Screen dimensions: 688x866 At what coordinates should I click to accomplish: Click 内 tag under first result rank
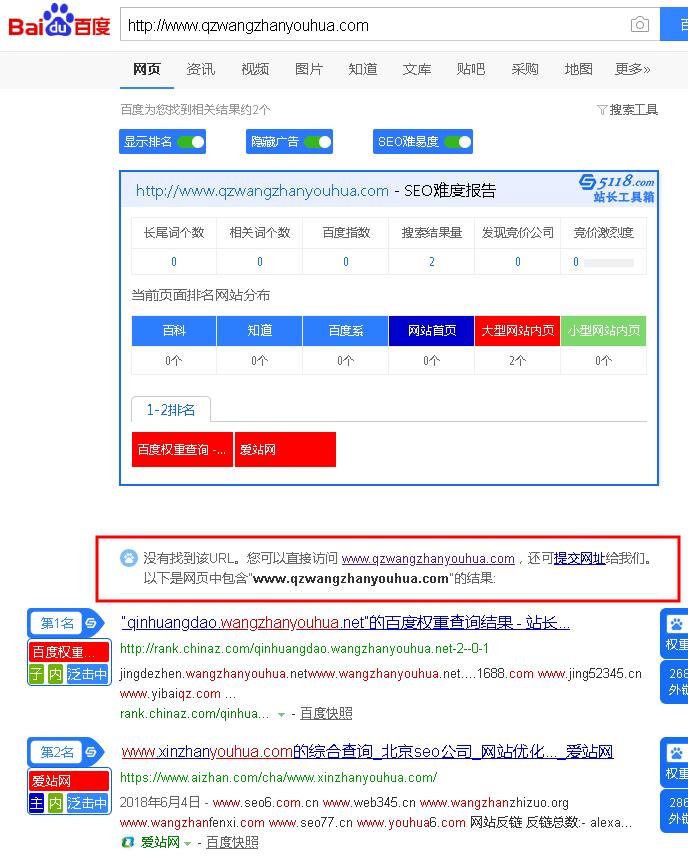coord(55,674)
